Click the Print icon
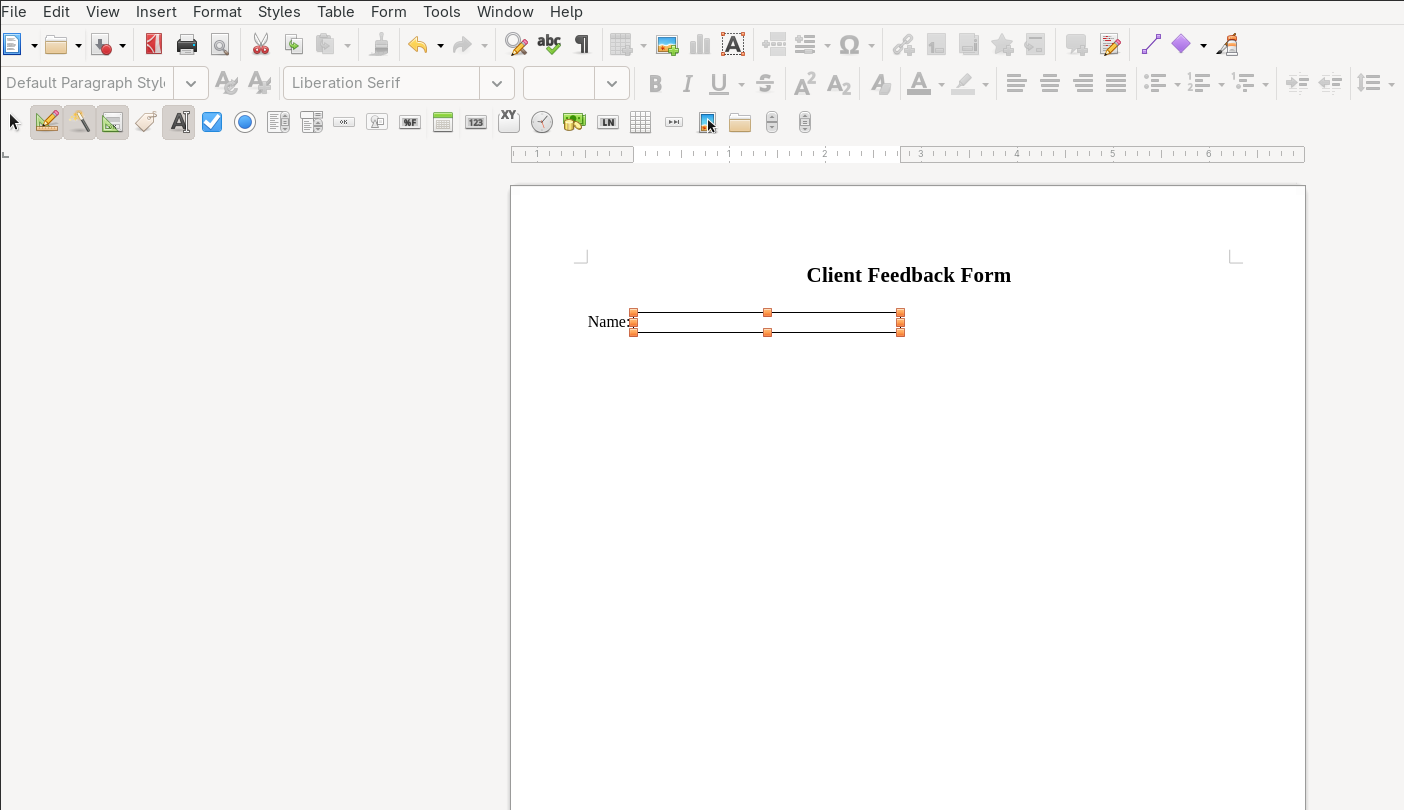Viewport: 1404px width, 810px height. coord(187,44)
